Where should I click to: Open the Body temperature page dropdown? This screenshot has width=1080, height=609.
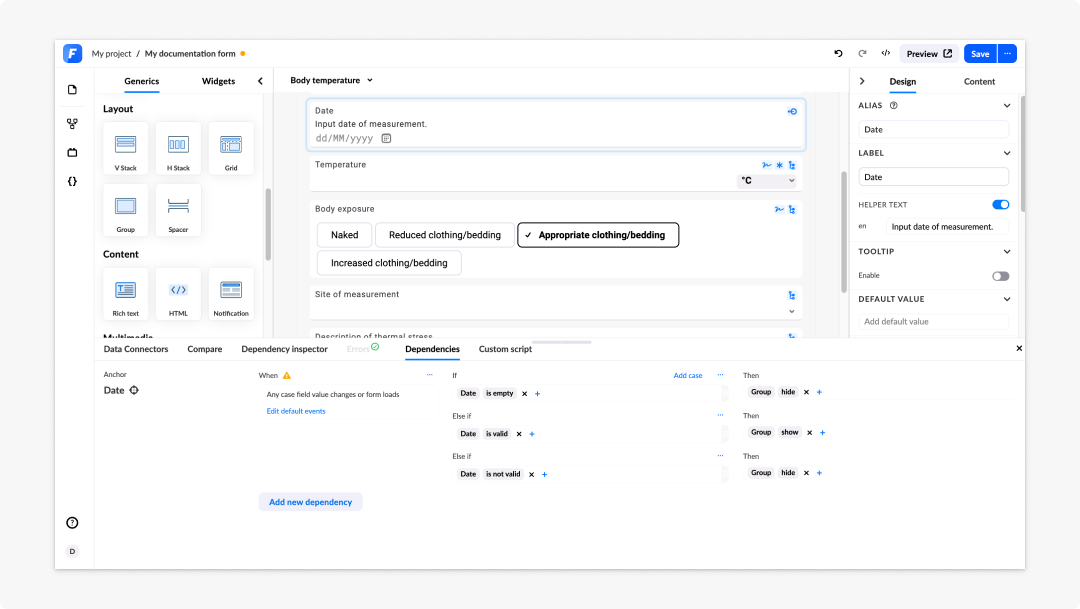[x=331, y=81]
